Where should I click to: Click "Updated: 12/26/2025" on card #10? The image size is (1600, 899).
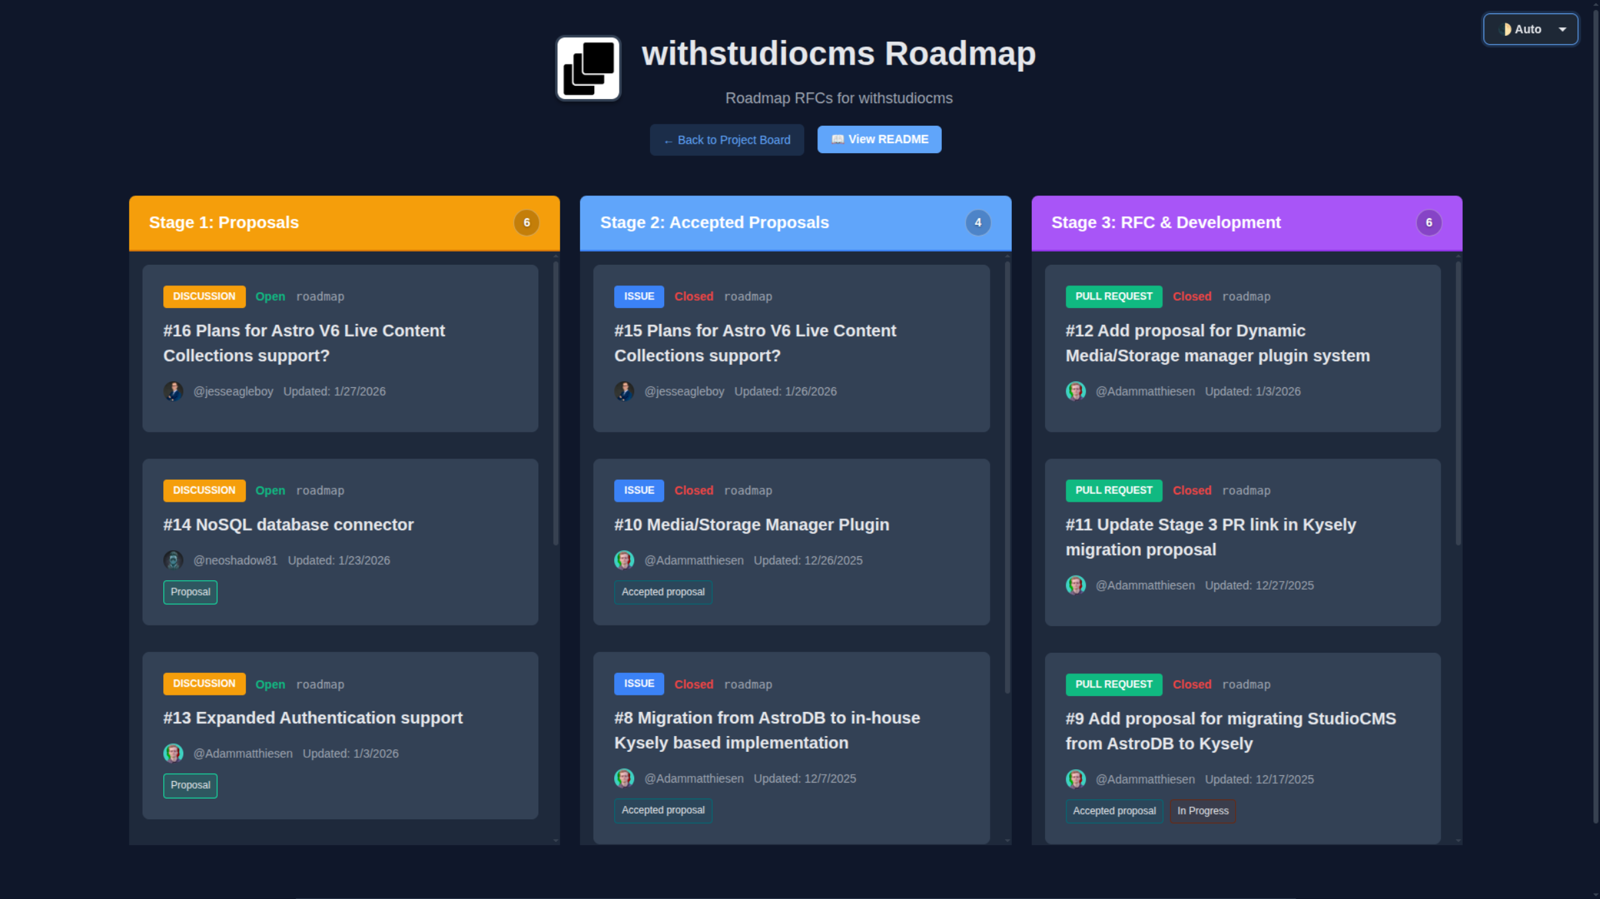808,561
